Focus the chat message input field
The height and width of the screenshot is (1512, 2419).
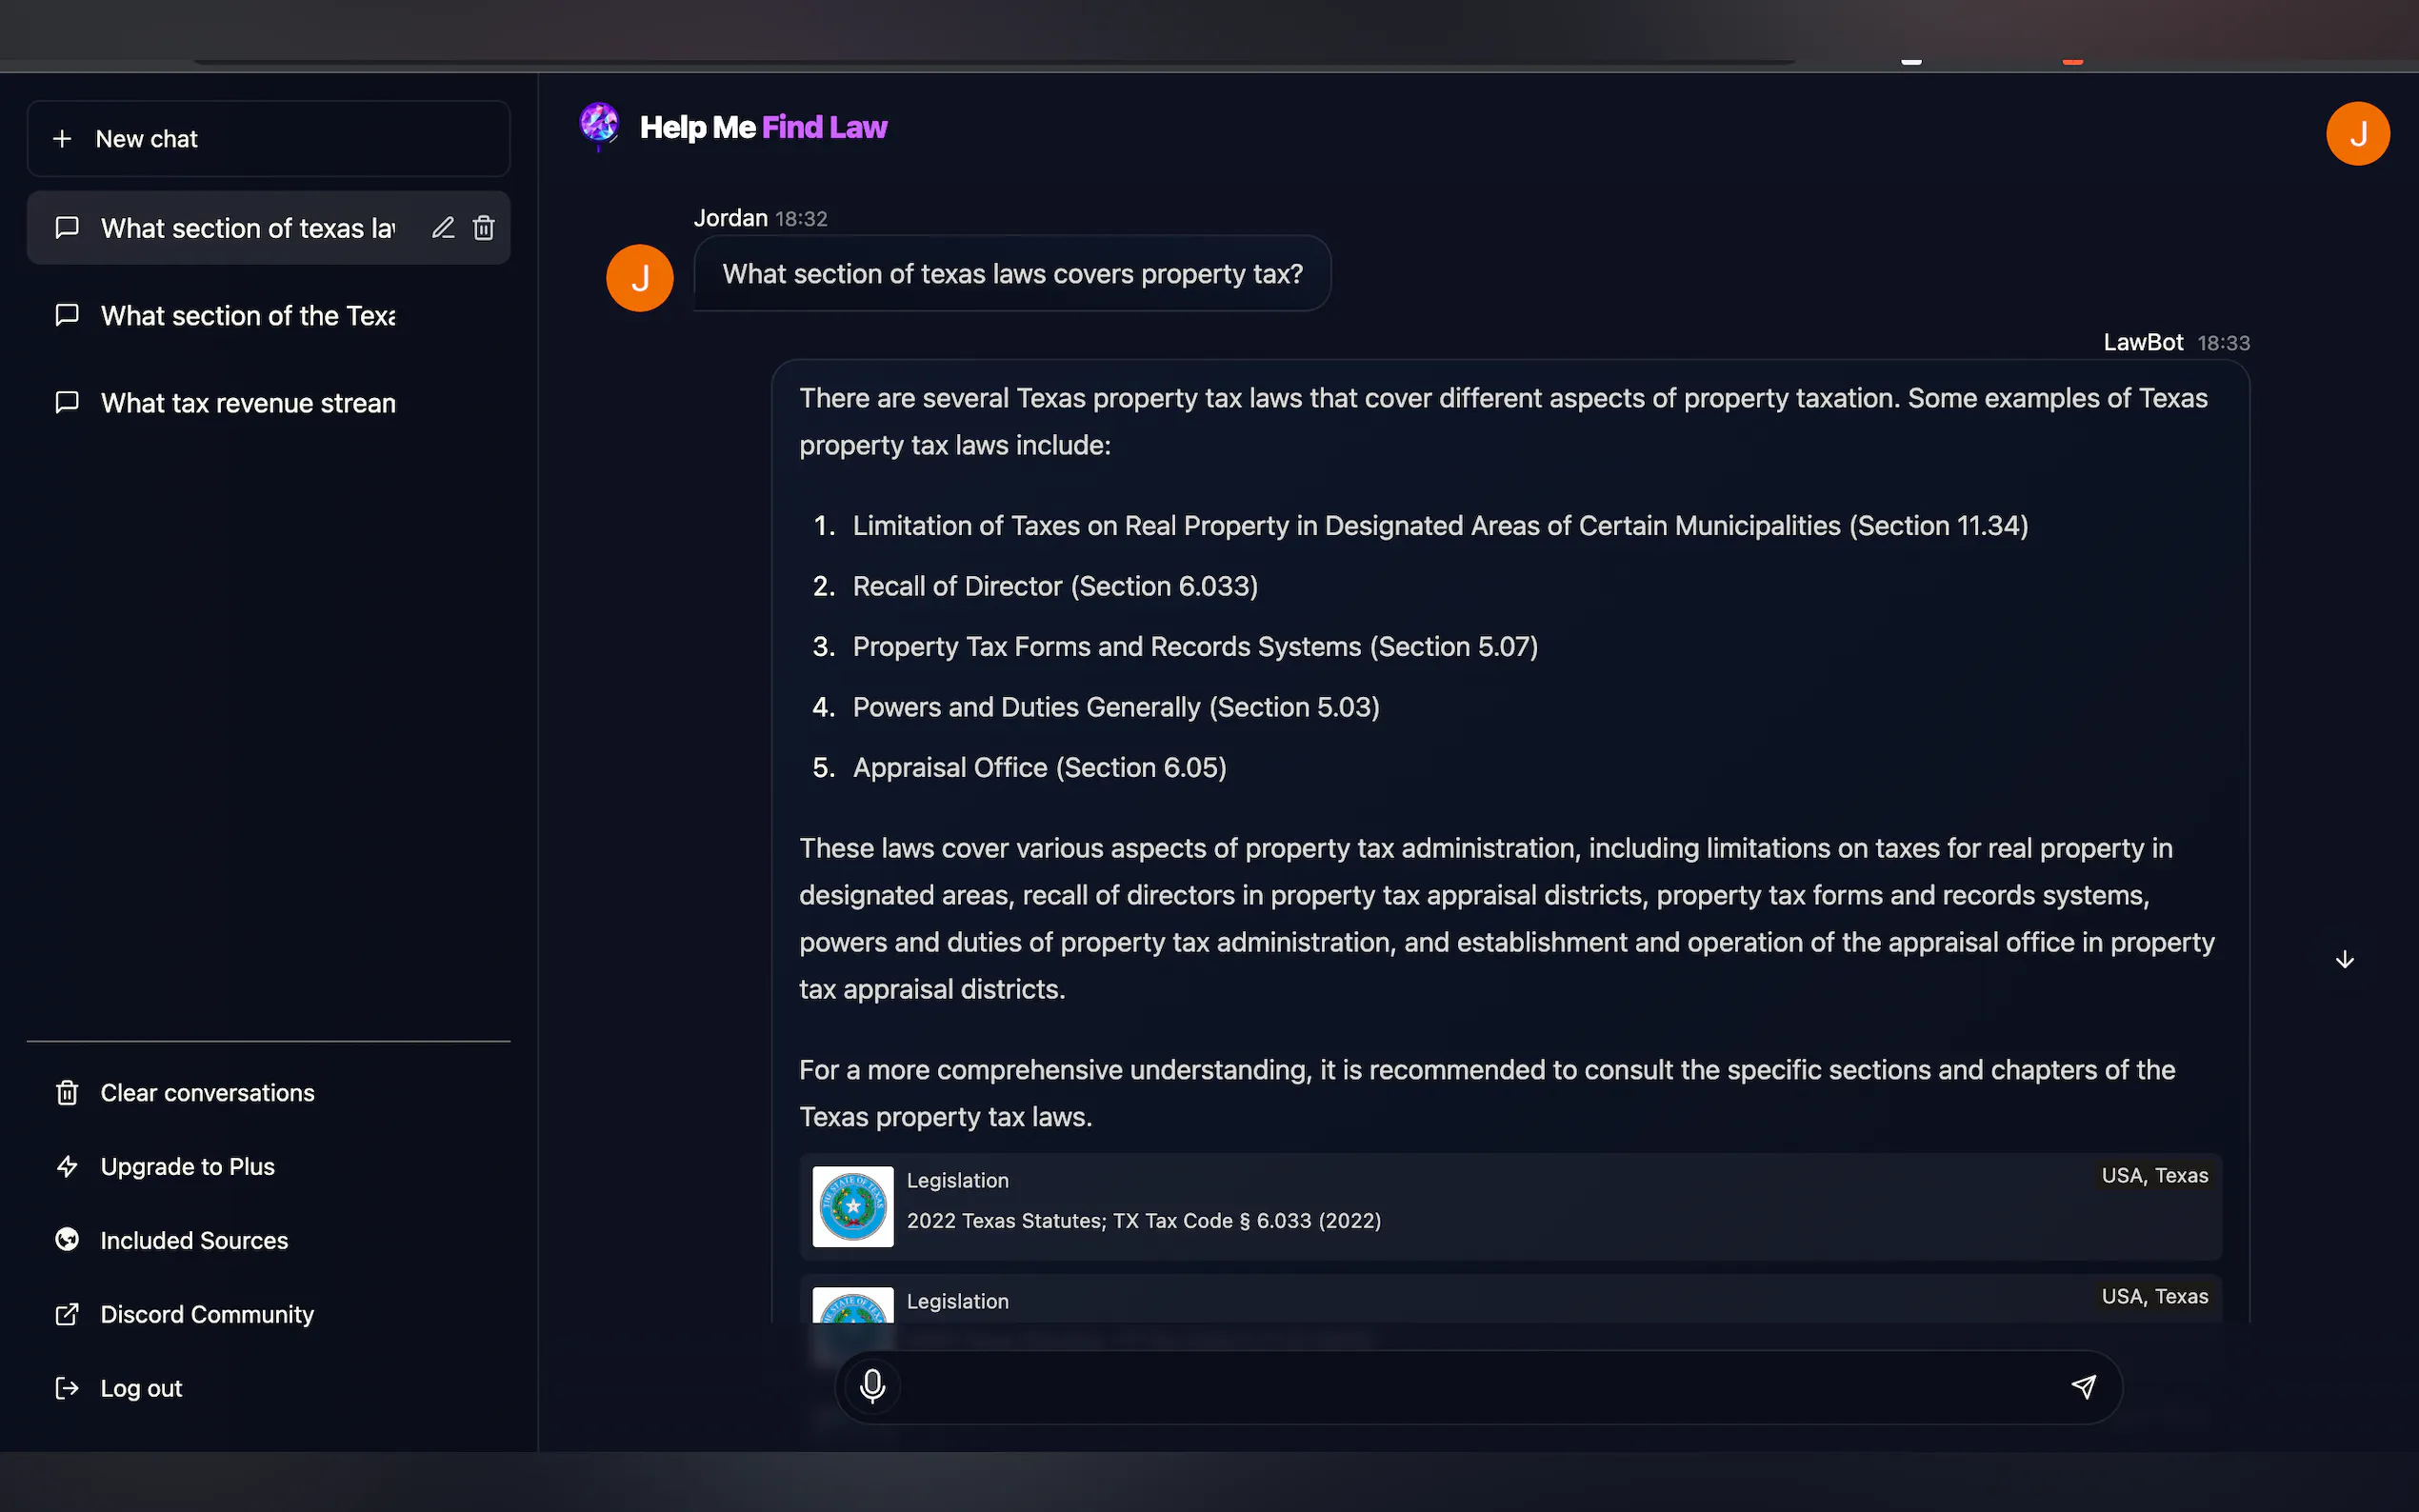1480,1387
